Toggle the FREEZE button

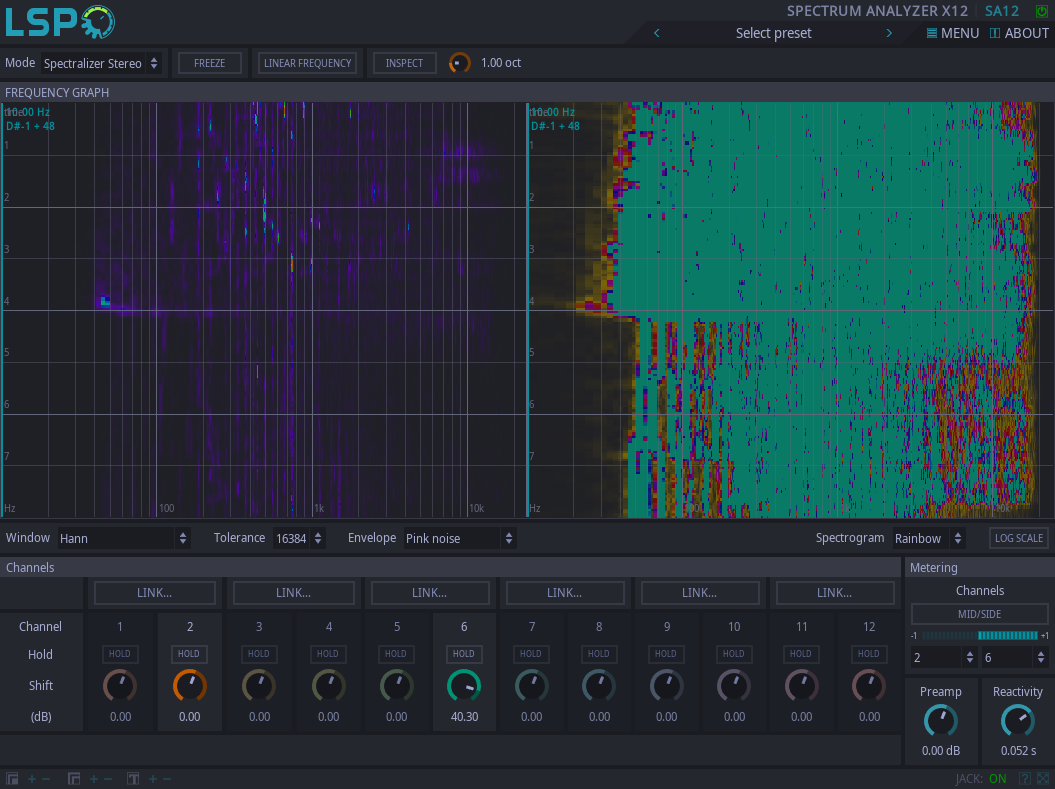click(x=209, y=63)
